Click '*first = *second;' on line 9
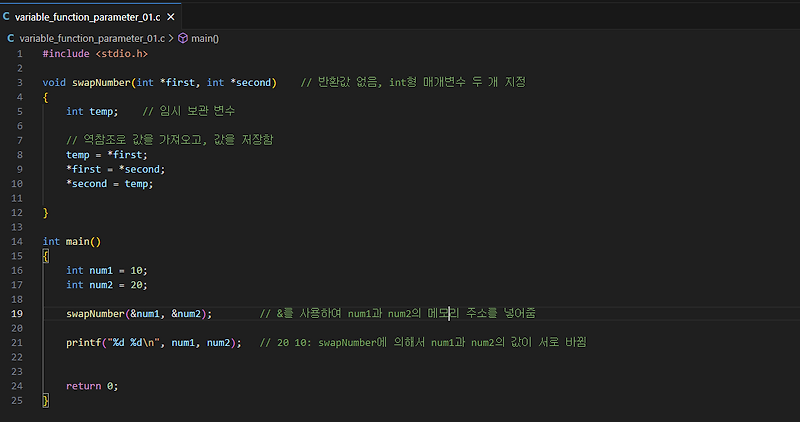The height and width of the screenshot is (422, 800). tap(116, 169)
